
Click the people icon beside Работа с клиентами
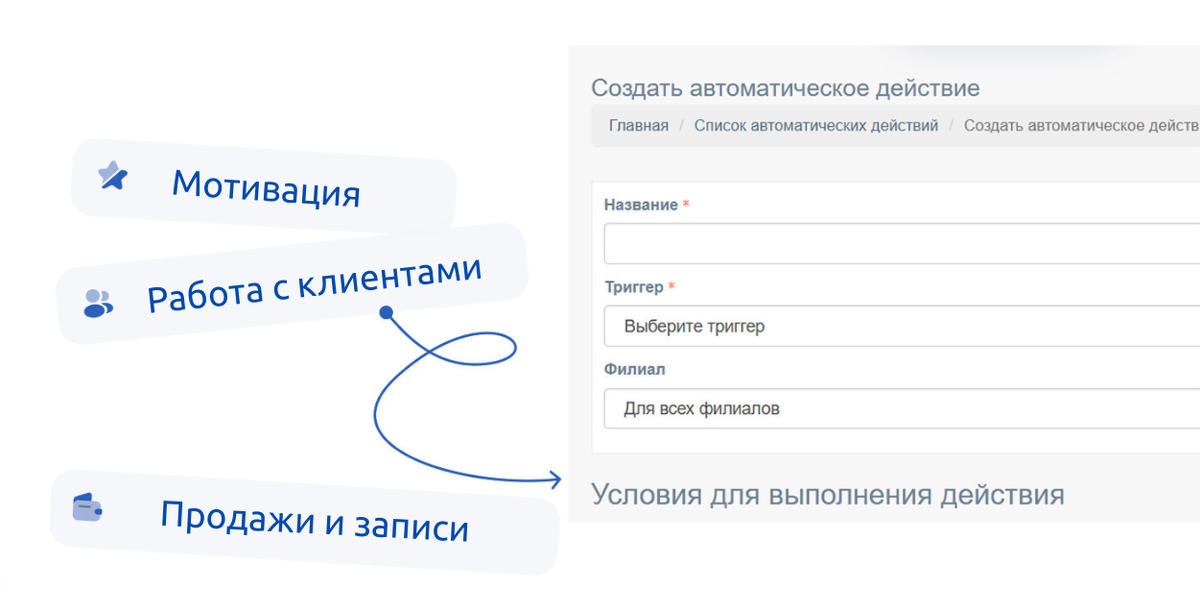click(97, 298)
